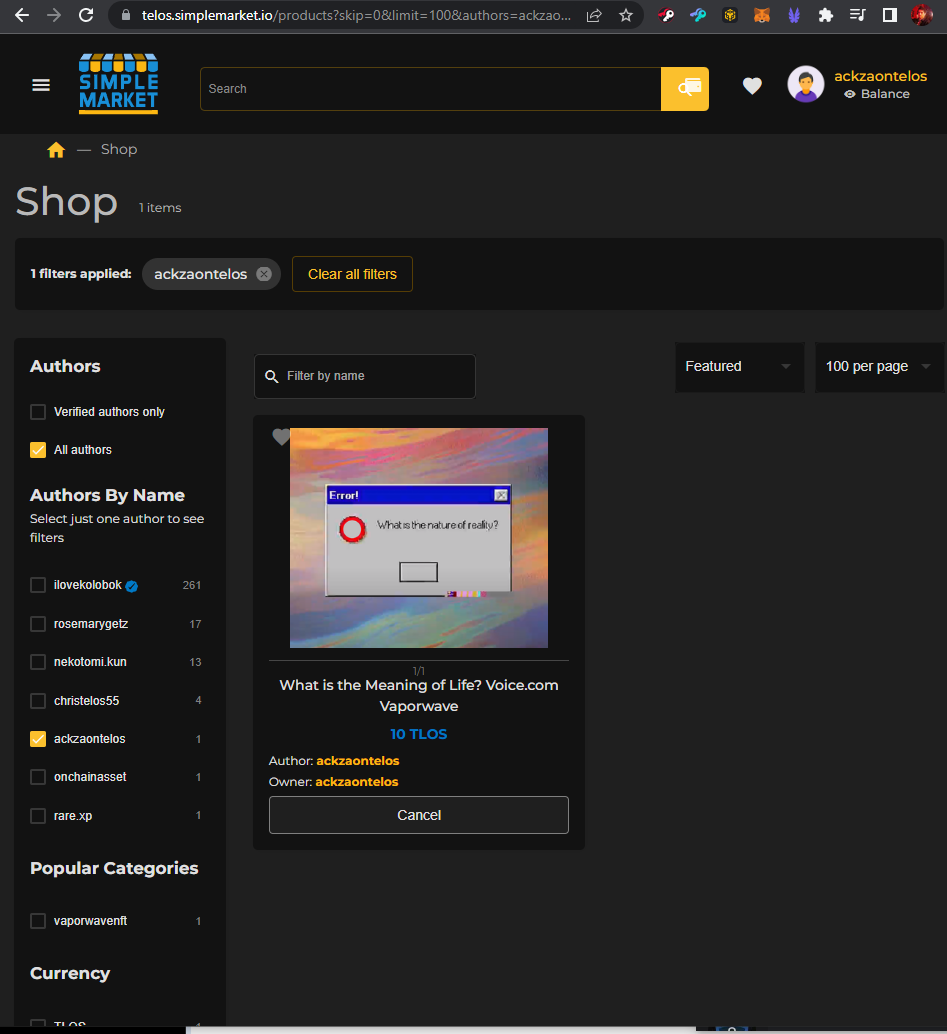Open the blue key browser extension

pyautogui.click(x=698, y=15)
